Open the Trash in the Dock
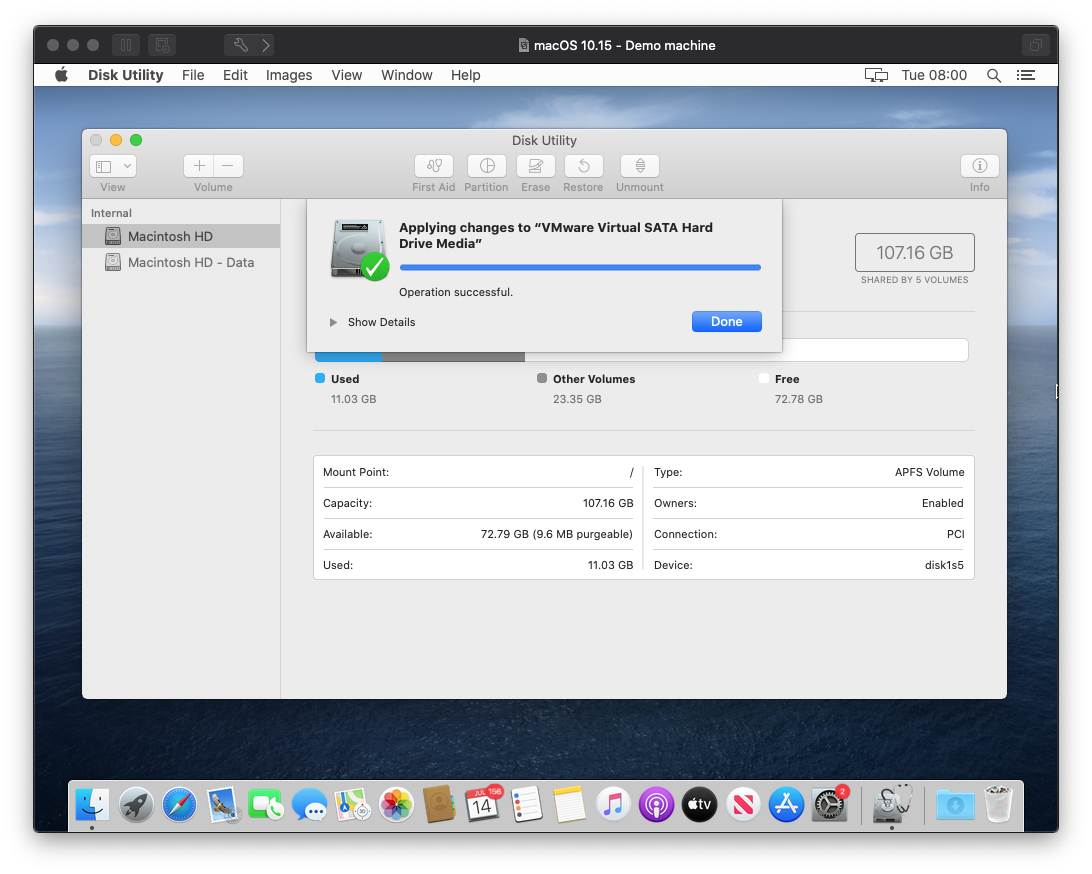 (x=999, y=805)
